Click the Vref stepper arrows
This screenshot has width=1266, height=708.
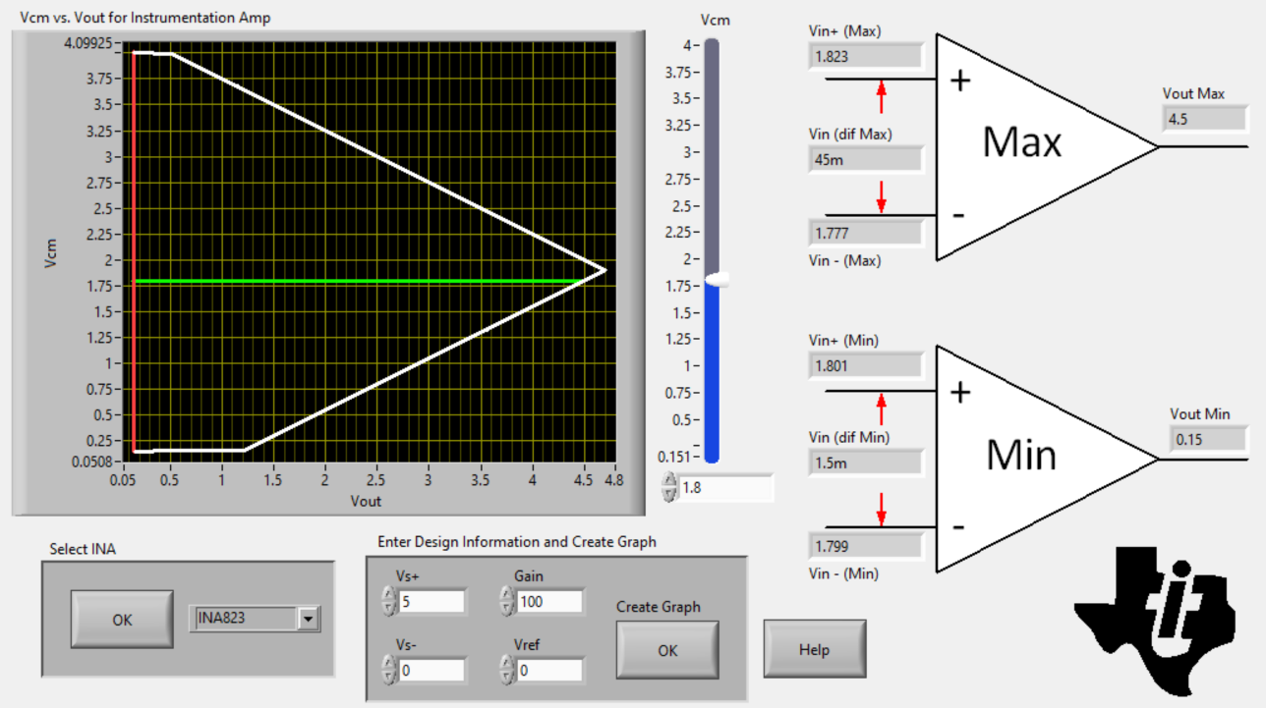(x=507, y=670)
